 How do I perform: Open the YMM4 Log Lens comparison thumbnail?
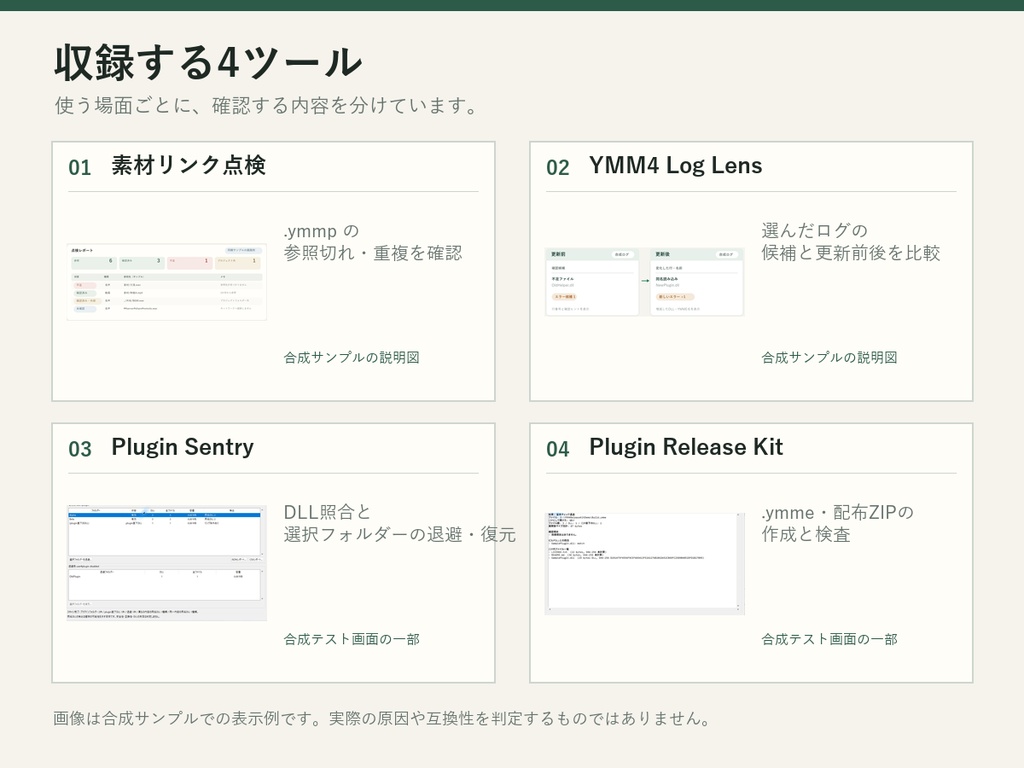645,281
